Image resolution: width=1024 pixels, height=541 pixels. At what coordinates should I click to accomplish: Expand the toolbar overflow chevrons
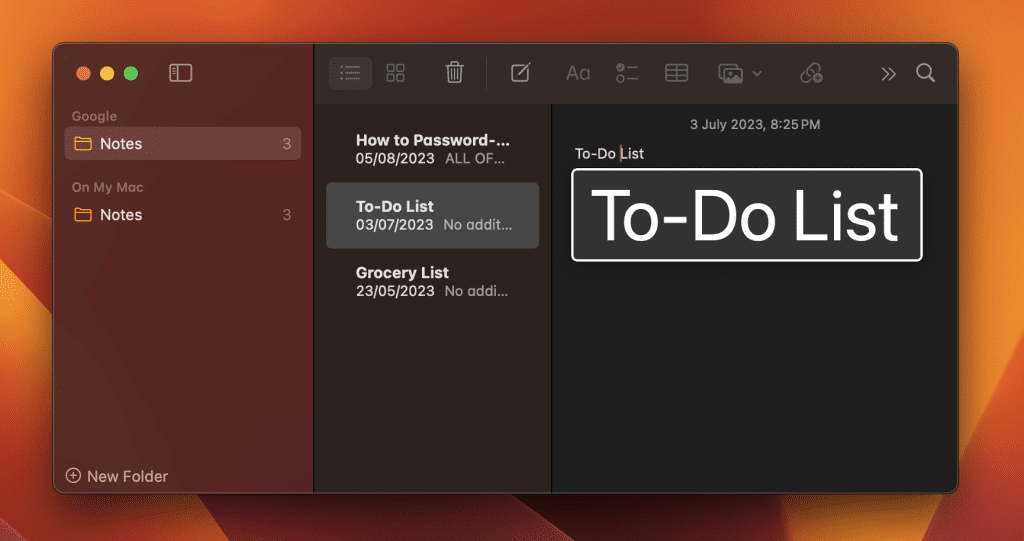[888, 73]
